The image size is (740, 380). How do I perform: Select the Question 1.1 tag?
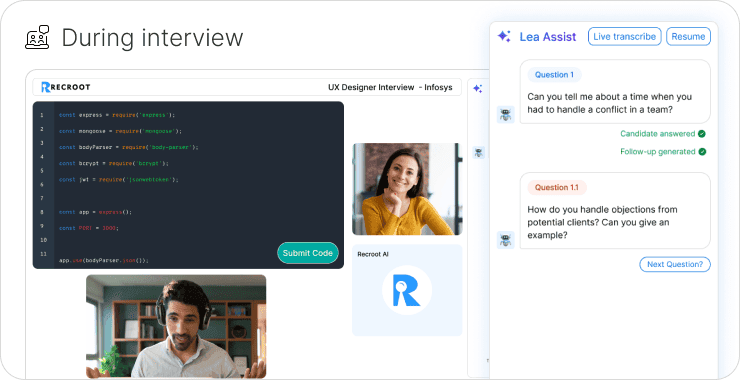coord(556,187)
